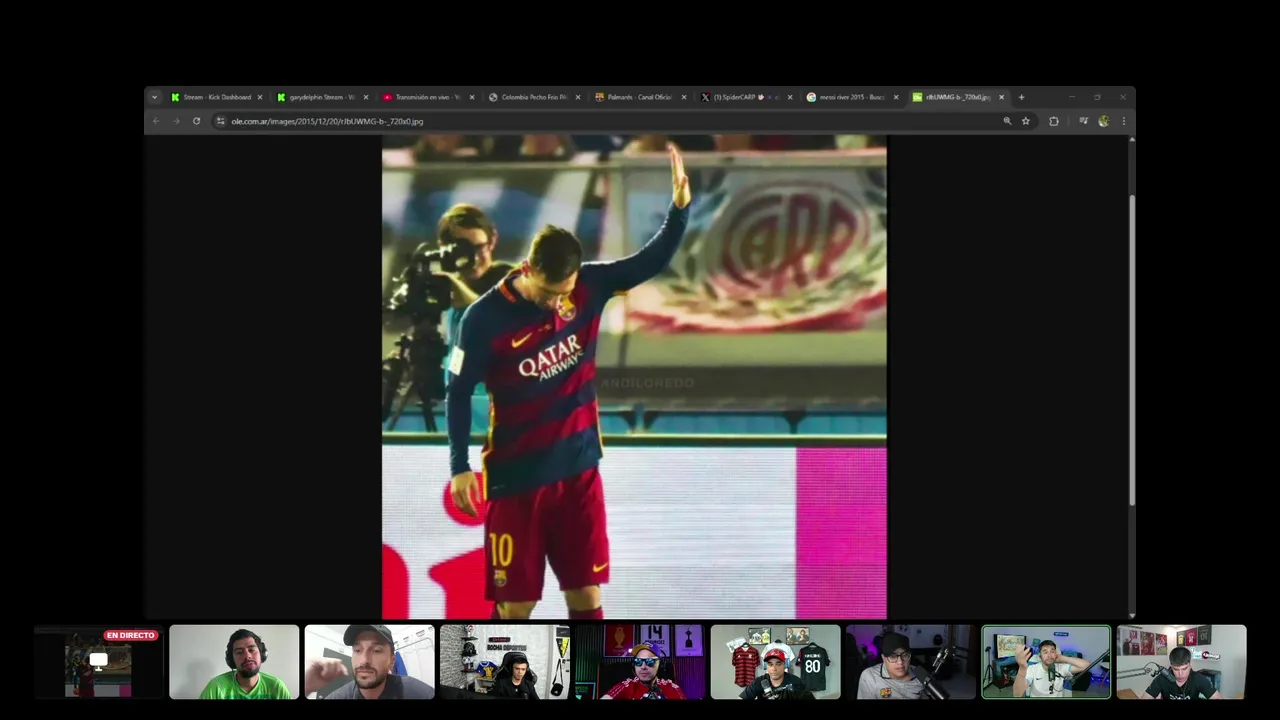1280x720 pixels.
Task: Reload the current image page
Action: click(196, 121)
